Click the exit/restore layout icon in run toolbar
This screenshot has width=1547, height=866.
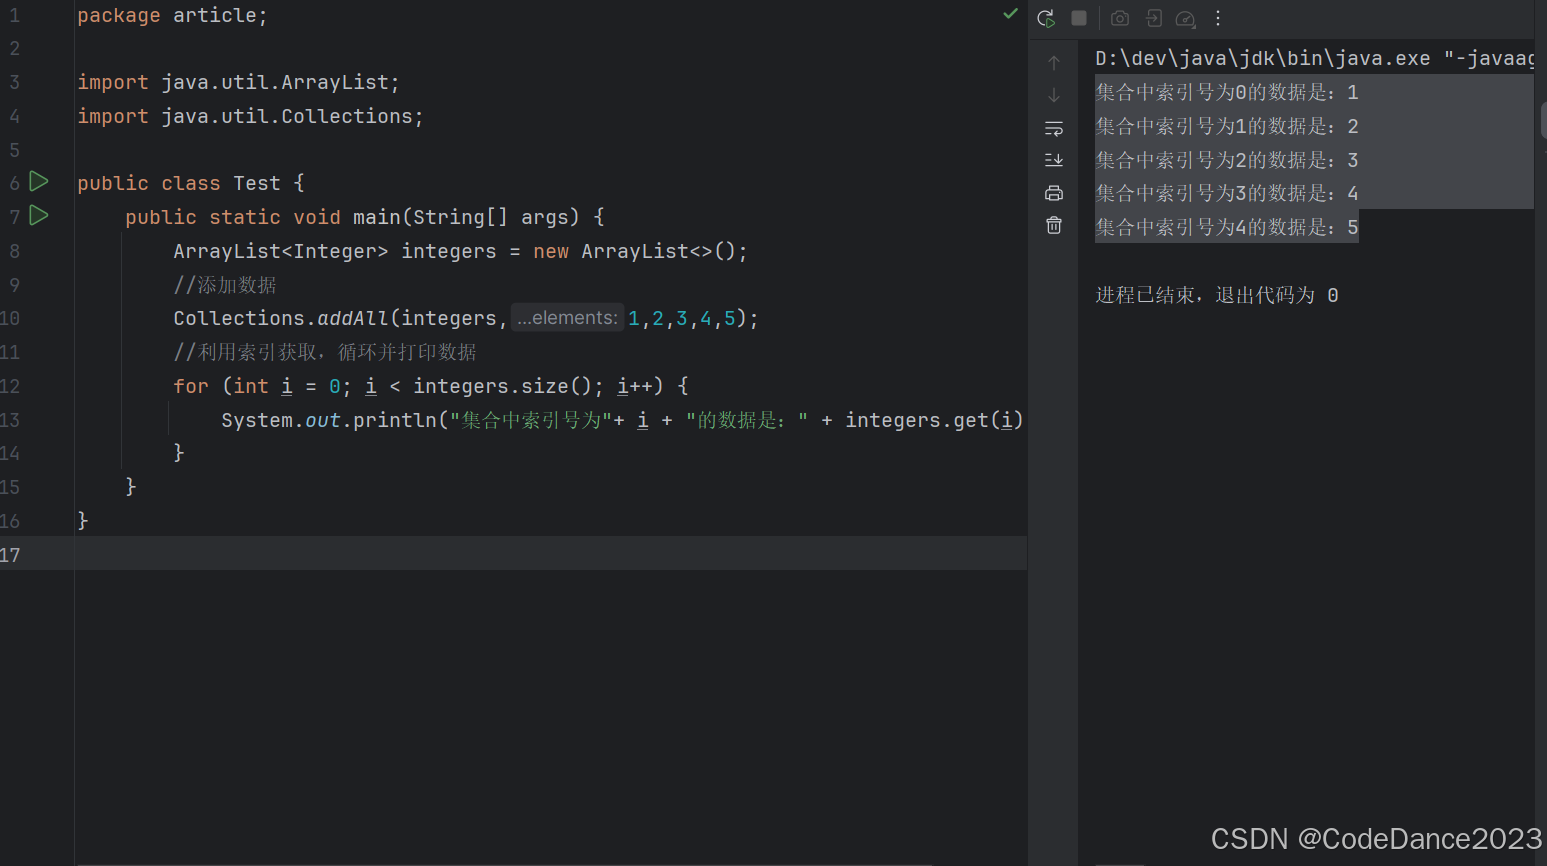[x=1154, y=18]
